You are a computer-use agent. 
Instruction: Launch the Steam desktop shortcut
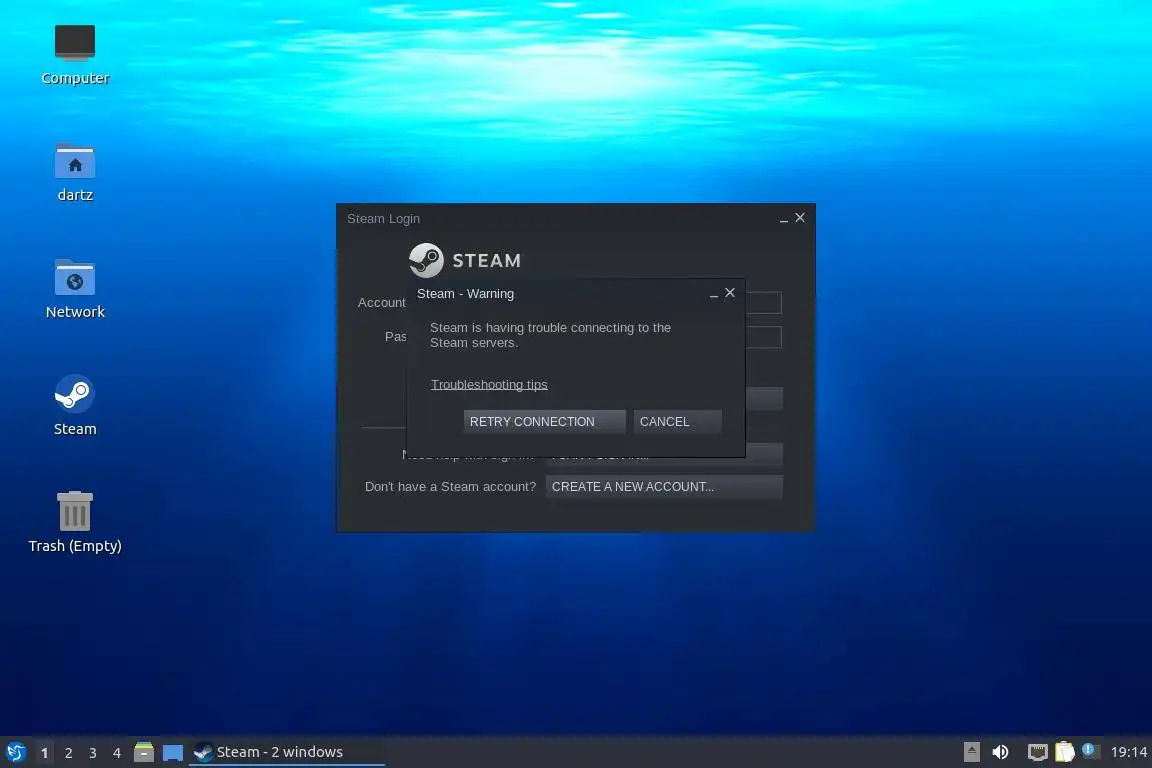(75, 406)
